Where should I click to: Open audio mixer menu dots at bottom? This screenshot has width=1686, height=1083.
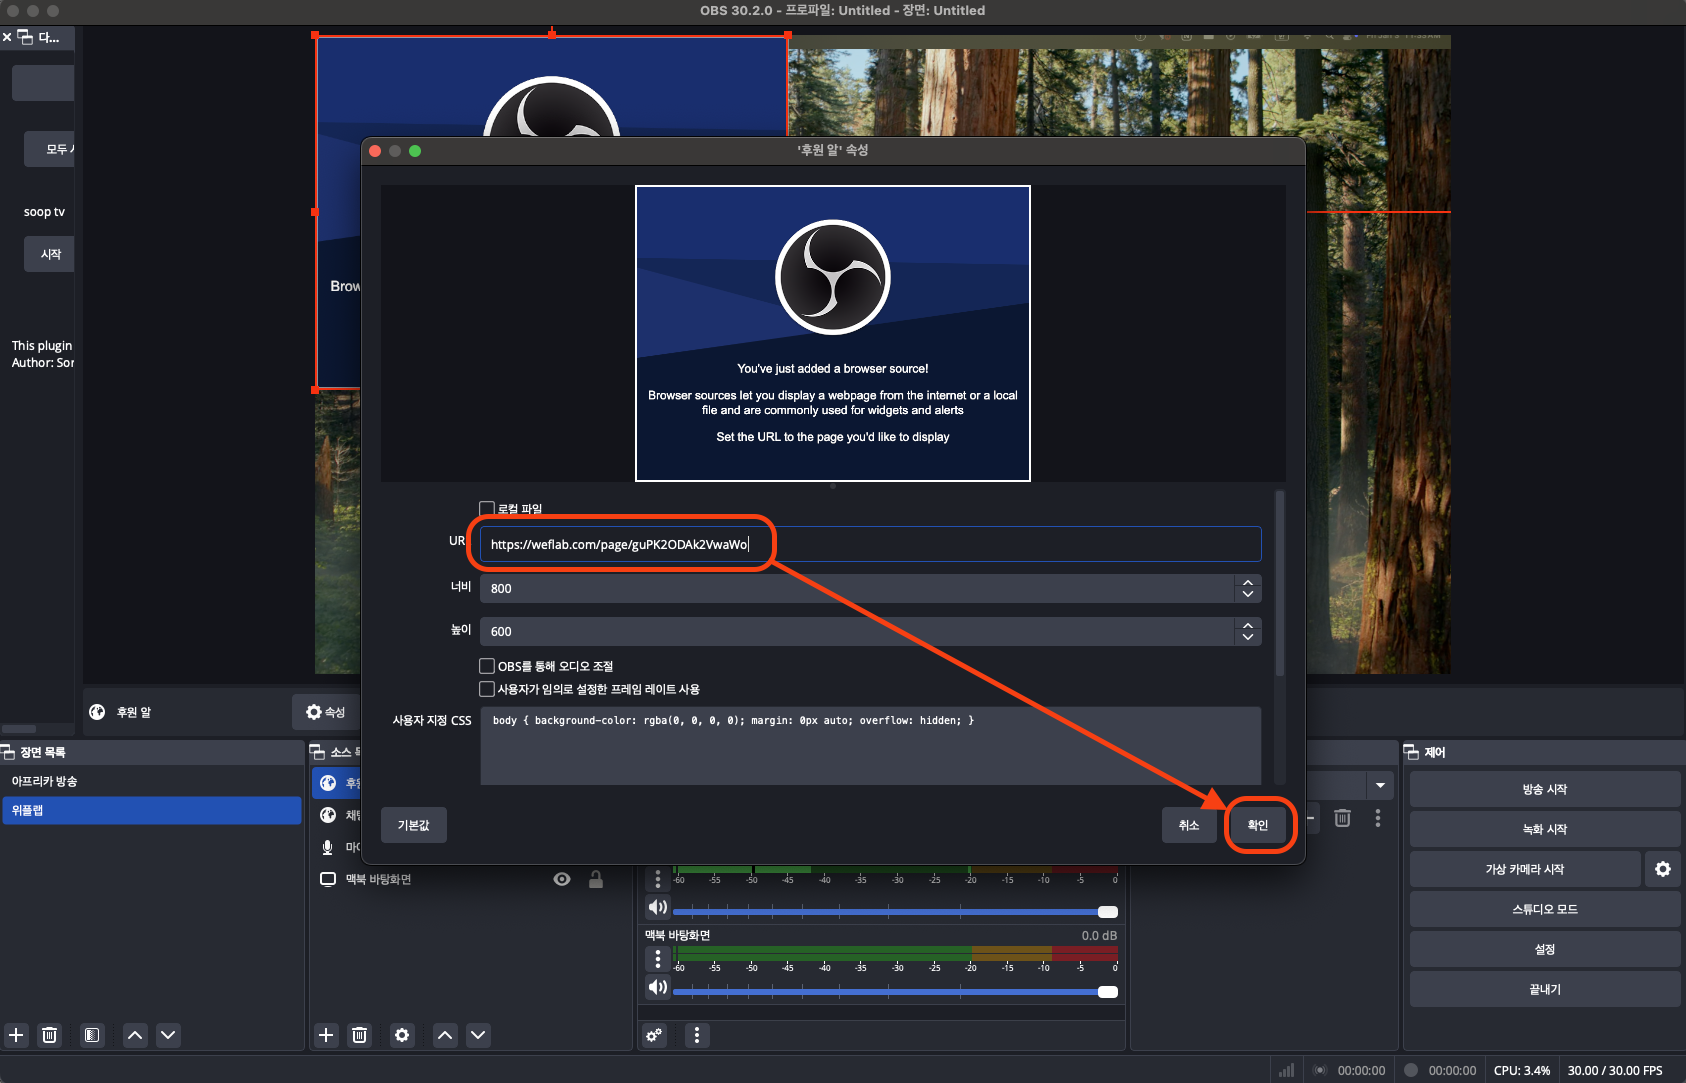click(697, 1035)
